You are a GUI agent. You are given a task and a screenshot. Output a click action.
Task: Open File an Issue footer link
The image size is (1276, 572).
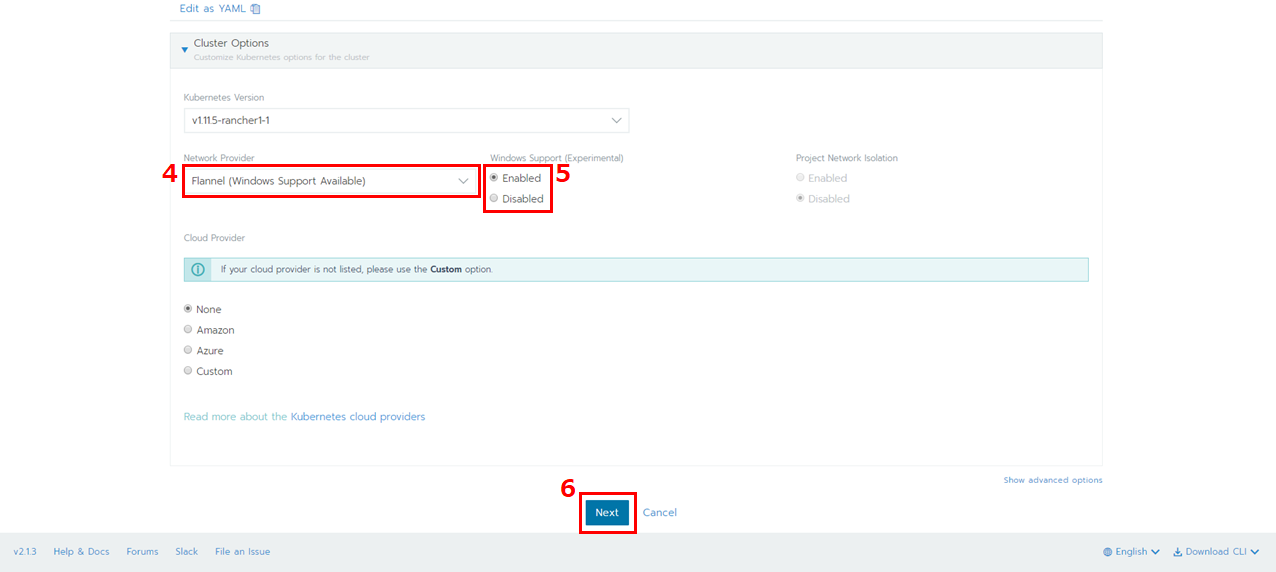(x=242, y=551)
